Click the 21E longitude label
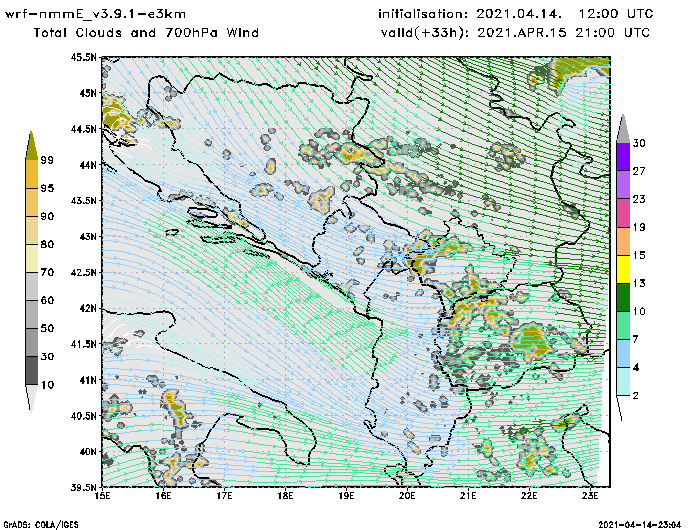This screenshot has width=700, height=530. (468, 496)
